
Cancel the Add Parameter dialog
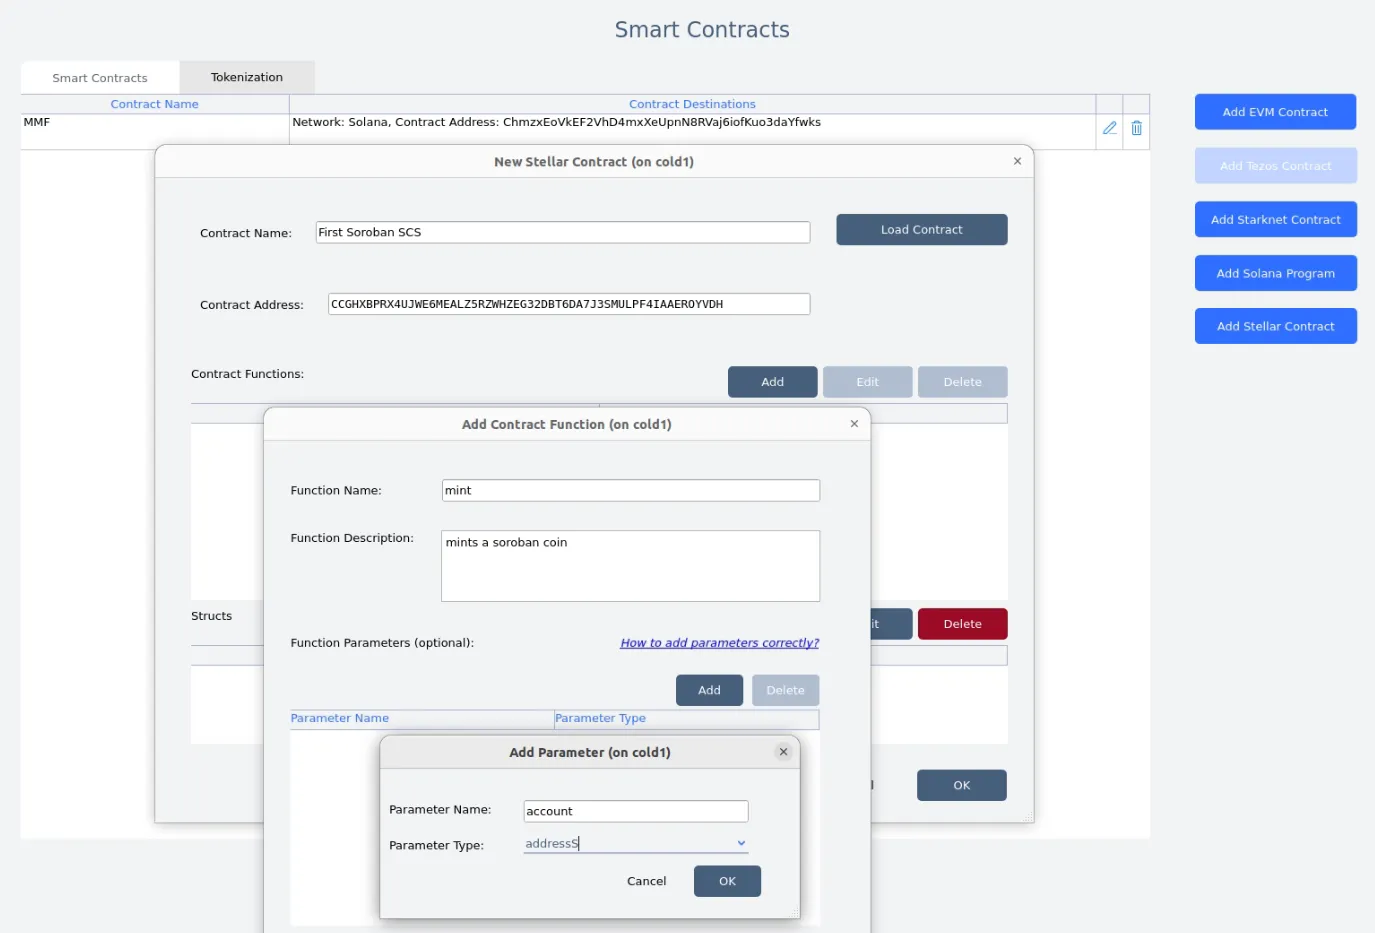point(646,881)
